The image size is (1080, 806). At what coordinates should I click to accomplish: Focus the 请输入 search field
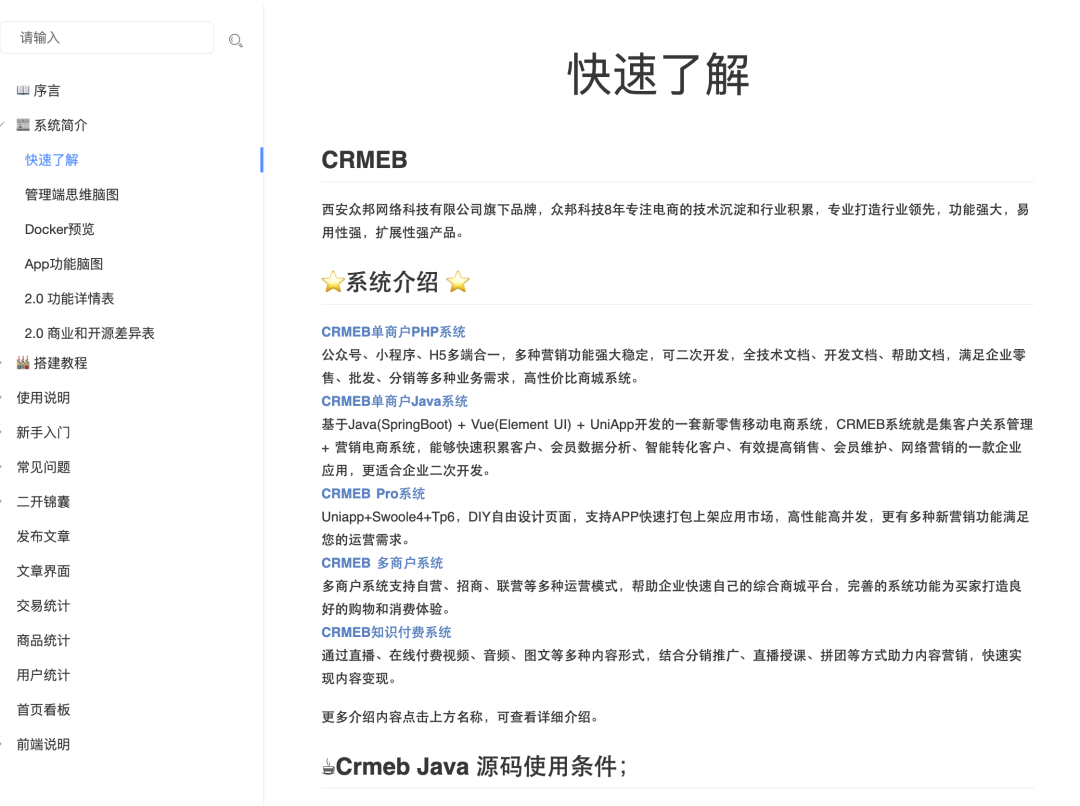click(x=107, y=37)
